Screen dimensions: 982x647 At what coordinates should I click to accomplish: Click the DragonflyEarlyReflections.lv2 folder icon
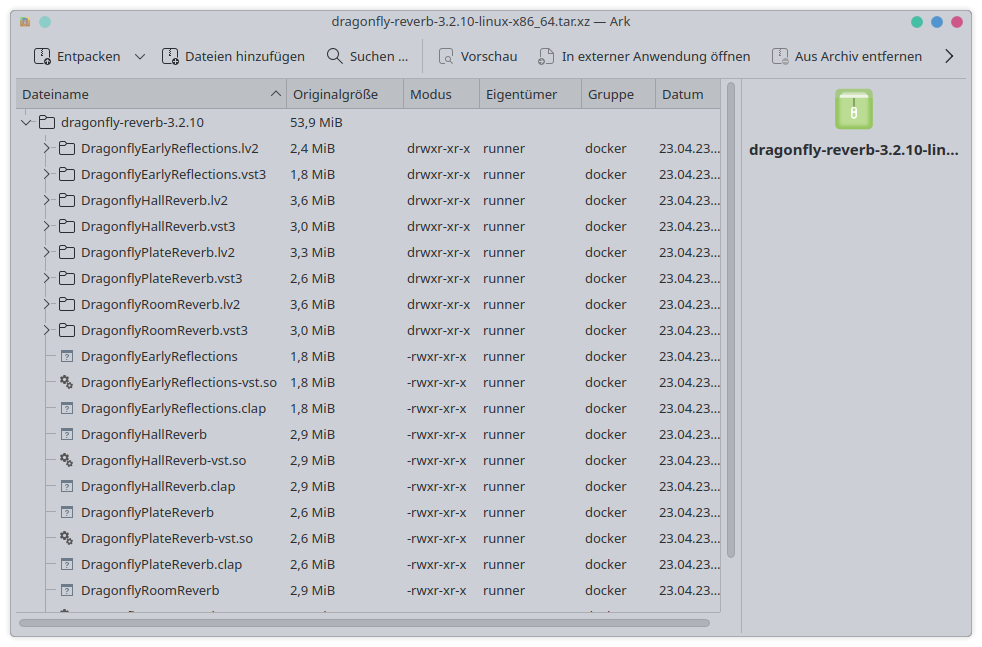pyautogui.click(x=67, y=148)
